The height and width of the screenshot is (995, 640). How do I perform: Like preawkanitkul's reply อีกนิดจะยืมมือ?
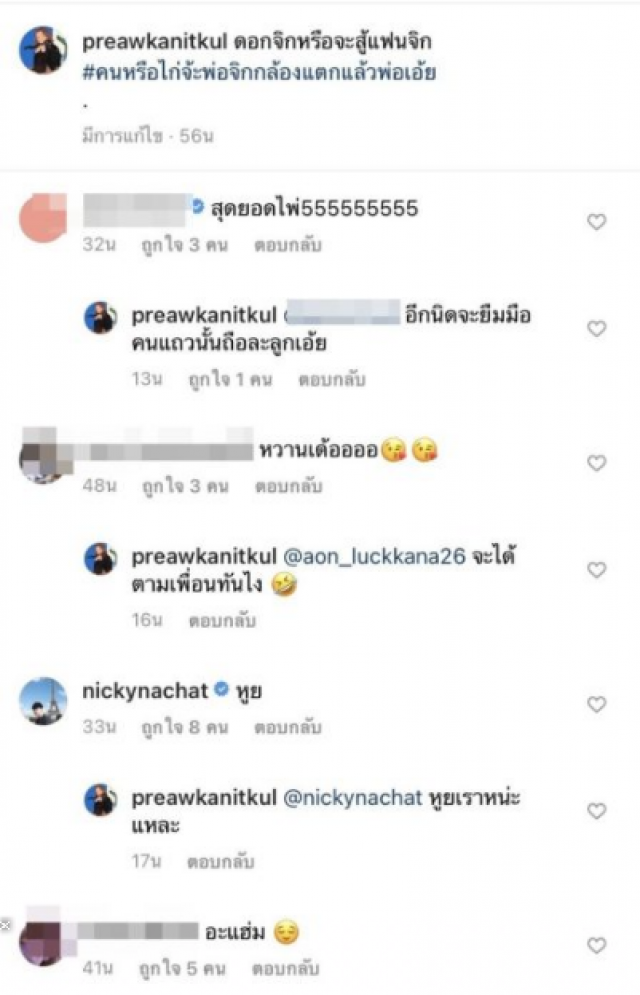(596, 328)
